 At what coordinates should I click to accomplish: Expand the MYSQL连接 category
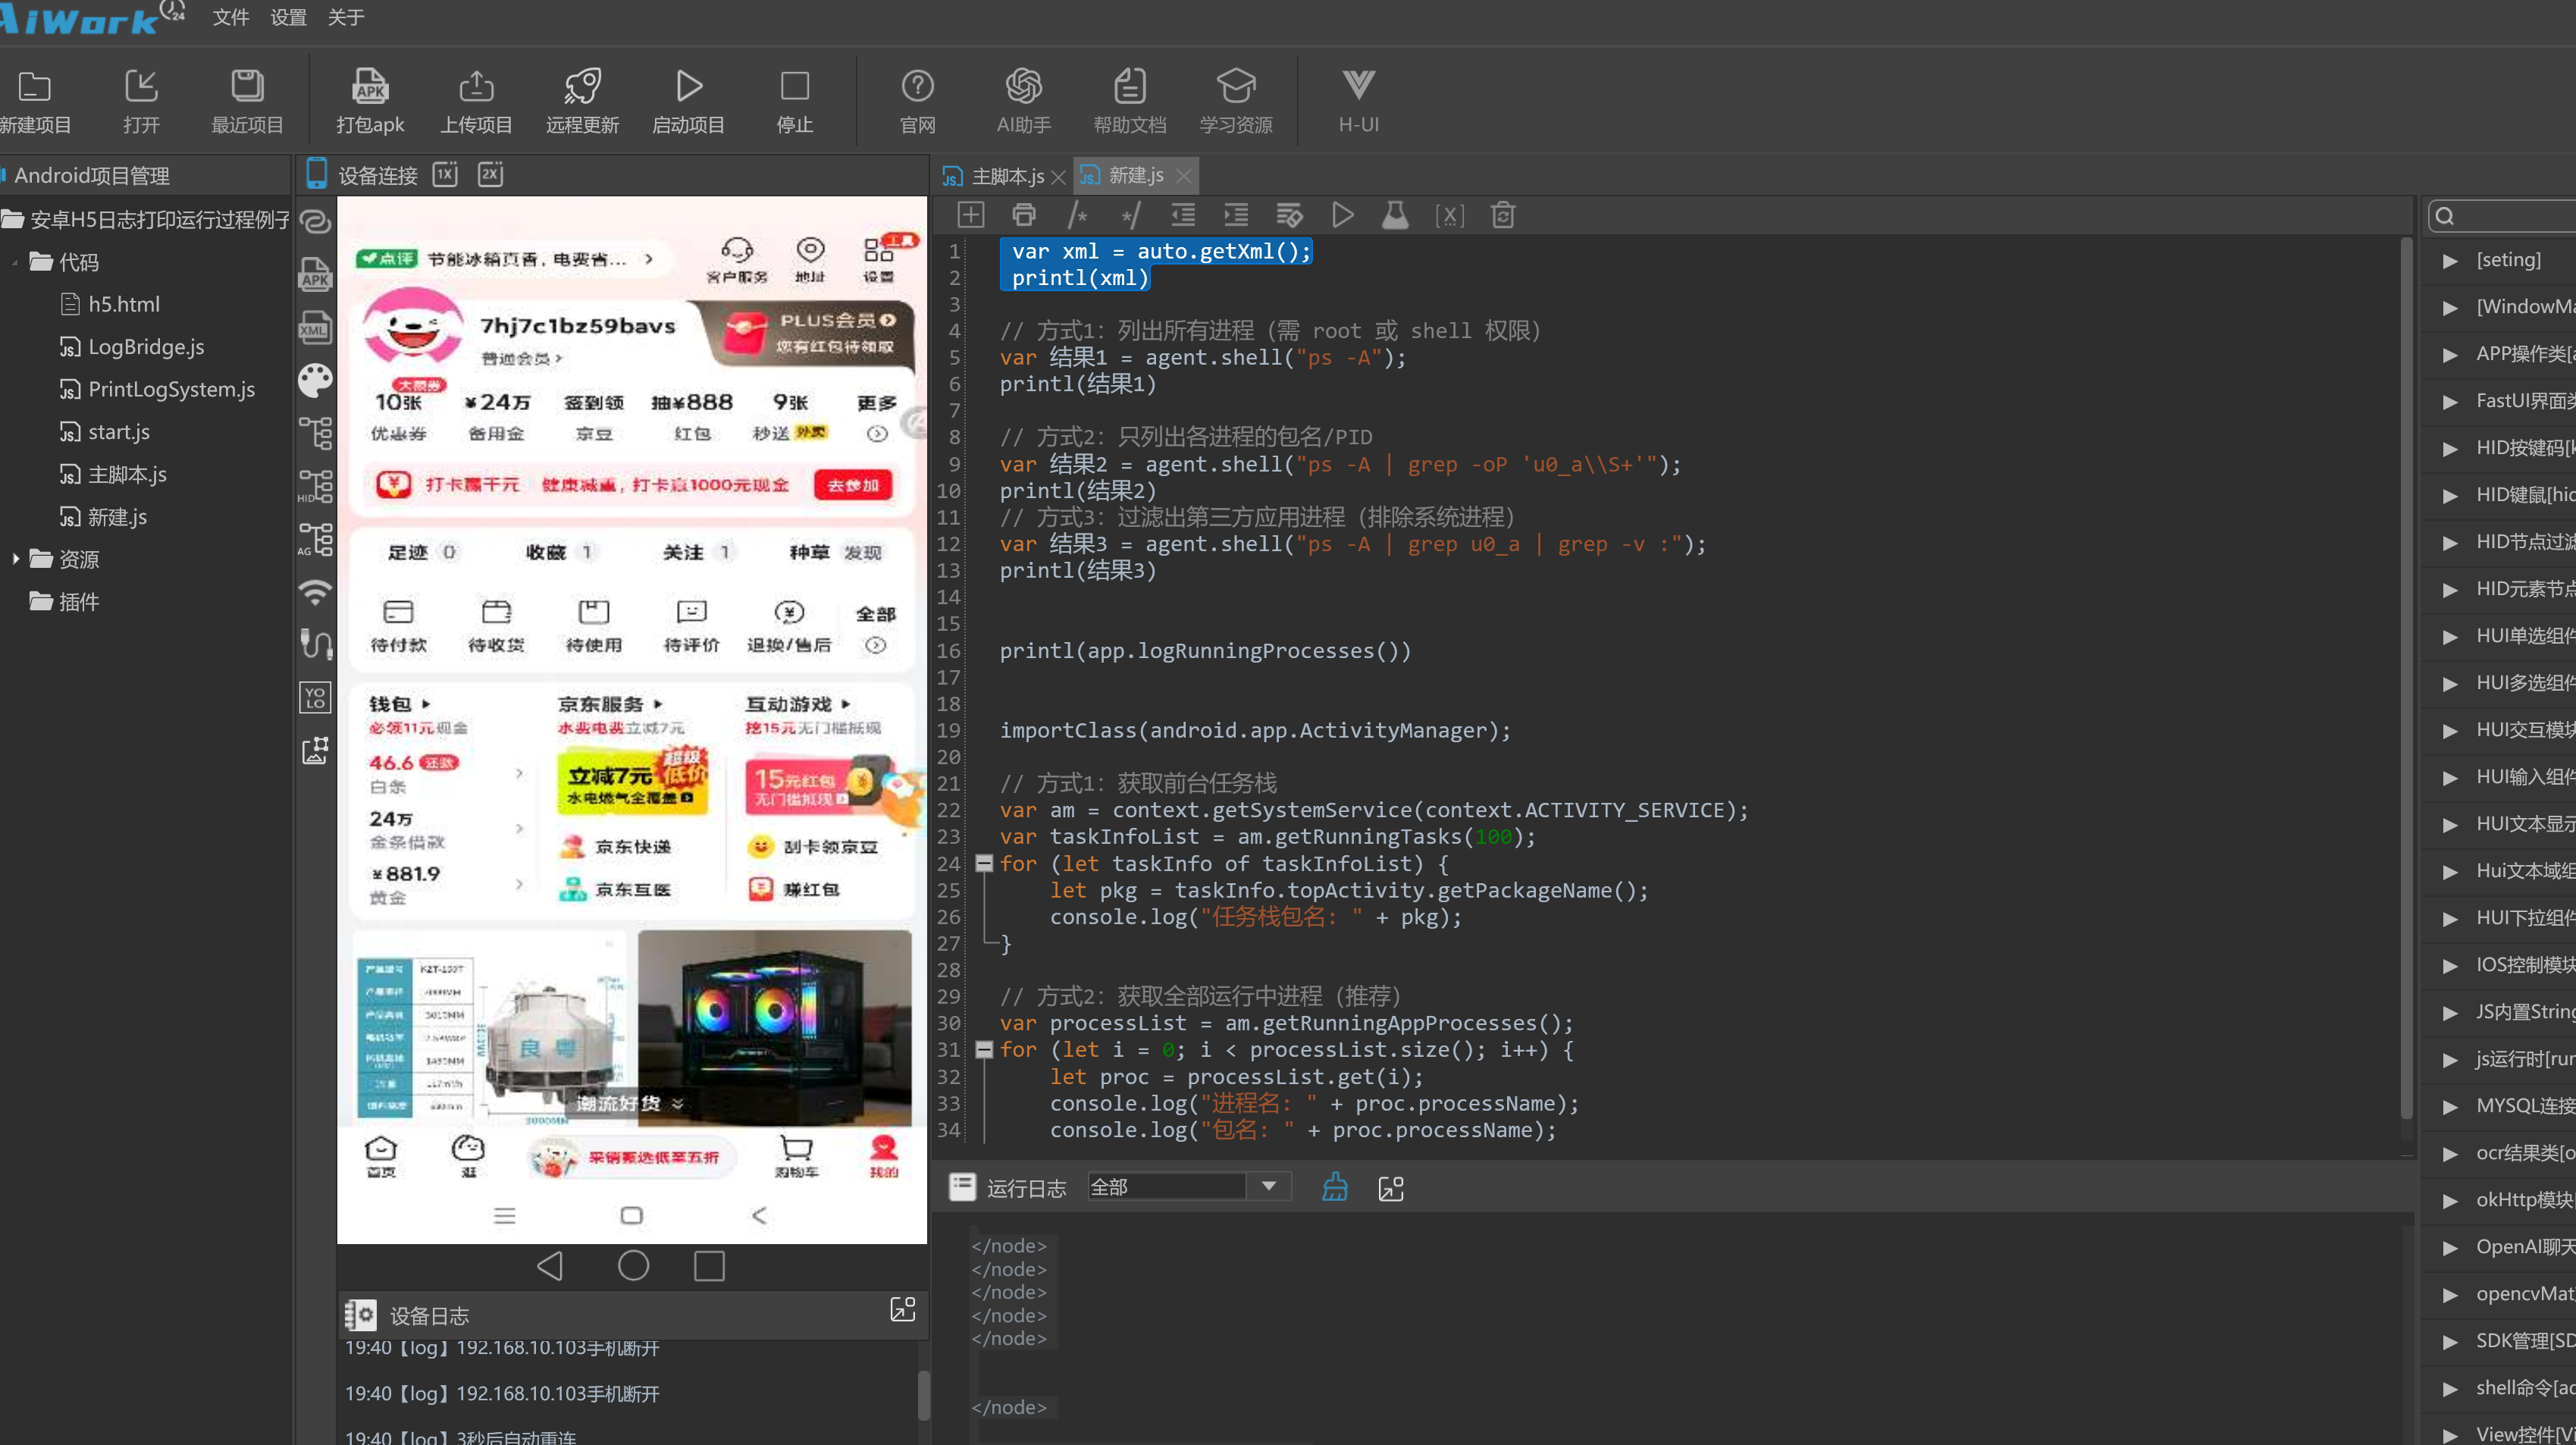2450,1107
